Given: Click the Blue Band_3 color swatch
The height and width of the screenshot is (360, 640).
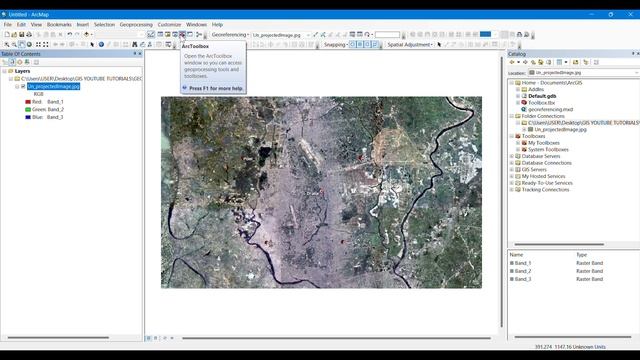Looking at the screenshot, I should [x=28, y=117].
